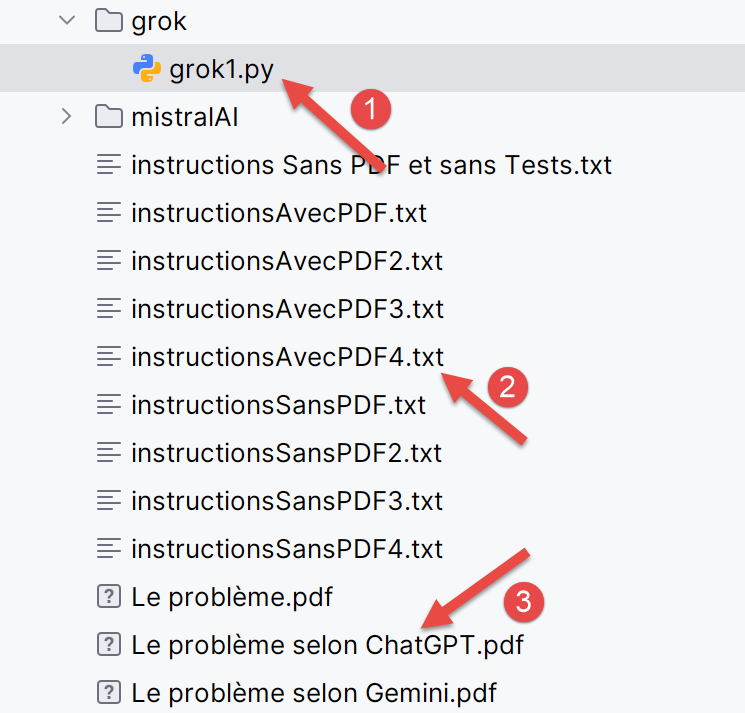Click the Python icon beside grok1.py

pos(147,68)
